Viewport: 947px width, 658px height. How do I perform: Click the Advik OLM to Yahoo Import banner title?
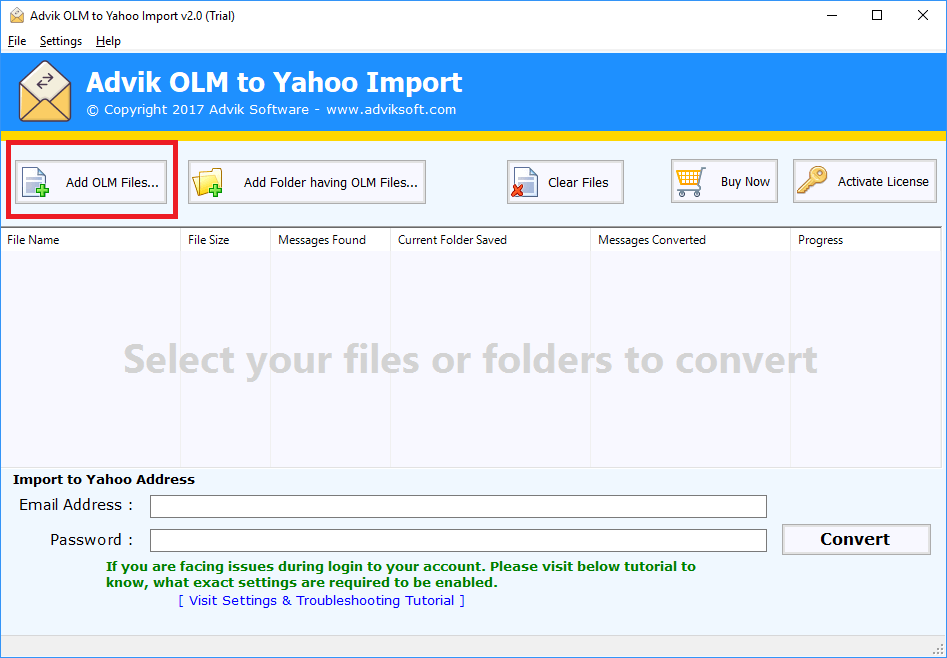tap(274, 82)
